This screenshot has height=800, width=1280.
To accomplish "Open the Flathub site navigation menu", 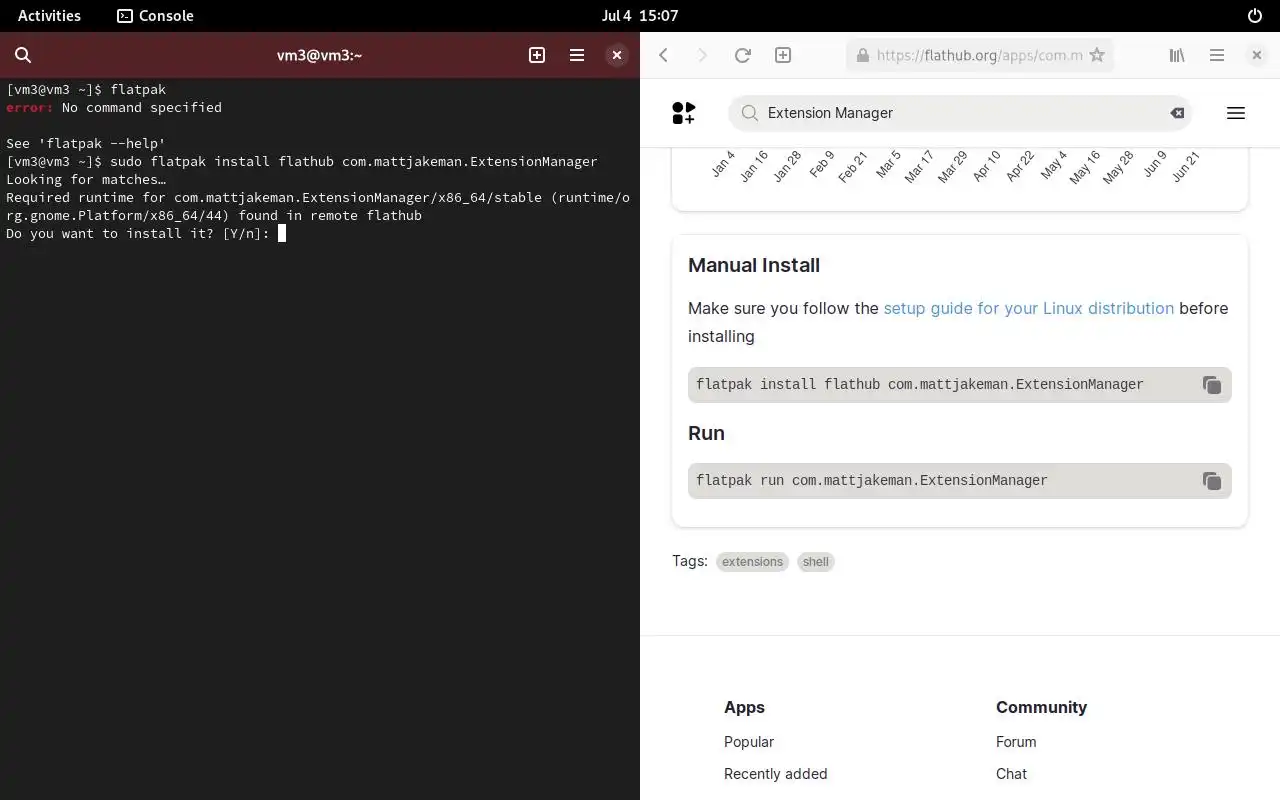I will point(1236,113).
